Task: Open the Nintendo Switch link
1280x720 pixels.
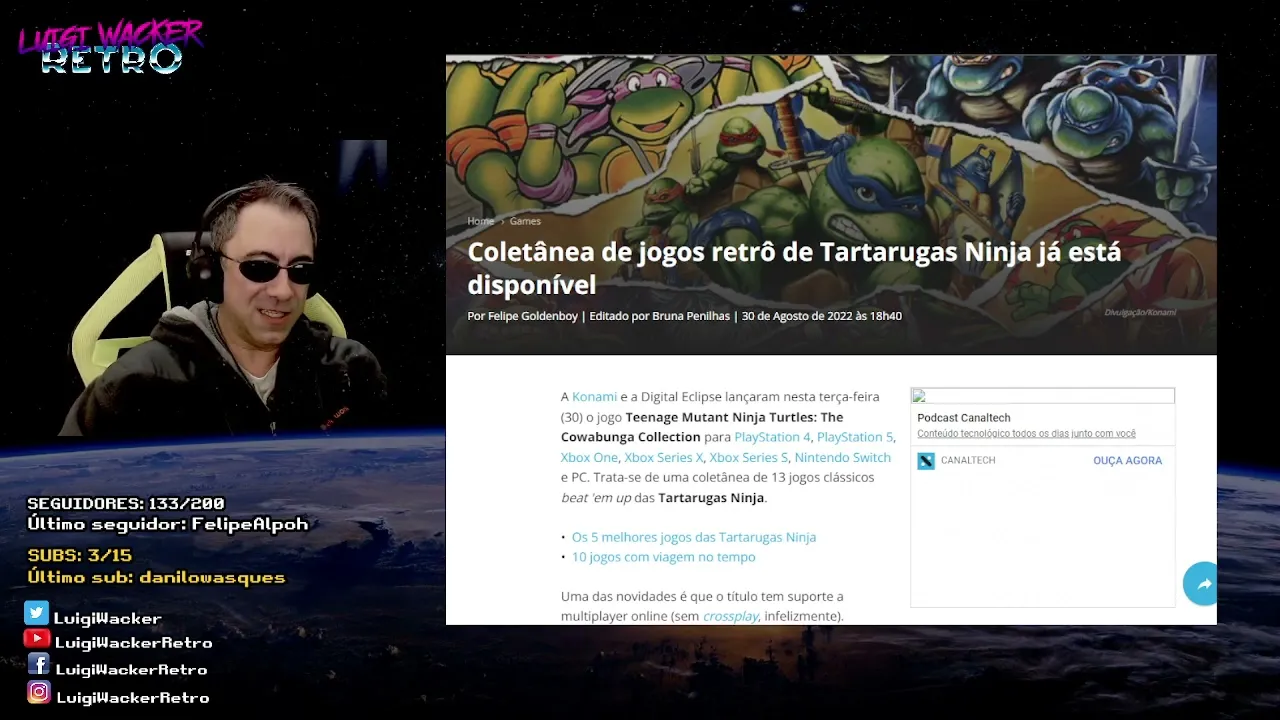Action: pos(842,457)
